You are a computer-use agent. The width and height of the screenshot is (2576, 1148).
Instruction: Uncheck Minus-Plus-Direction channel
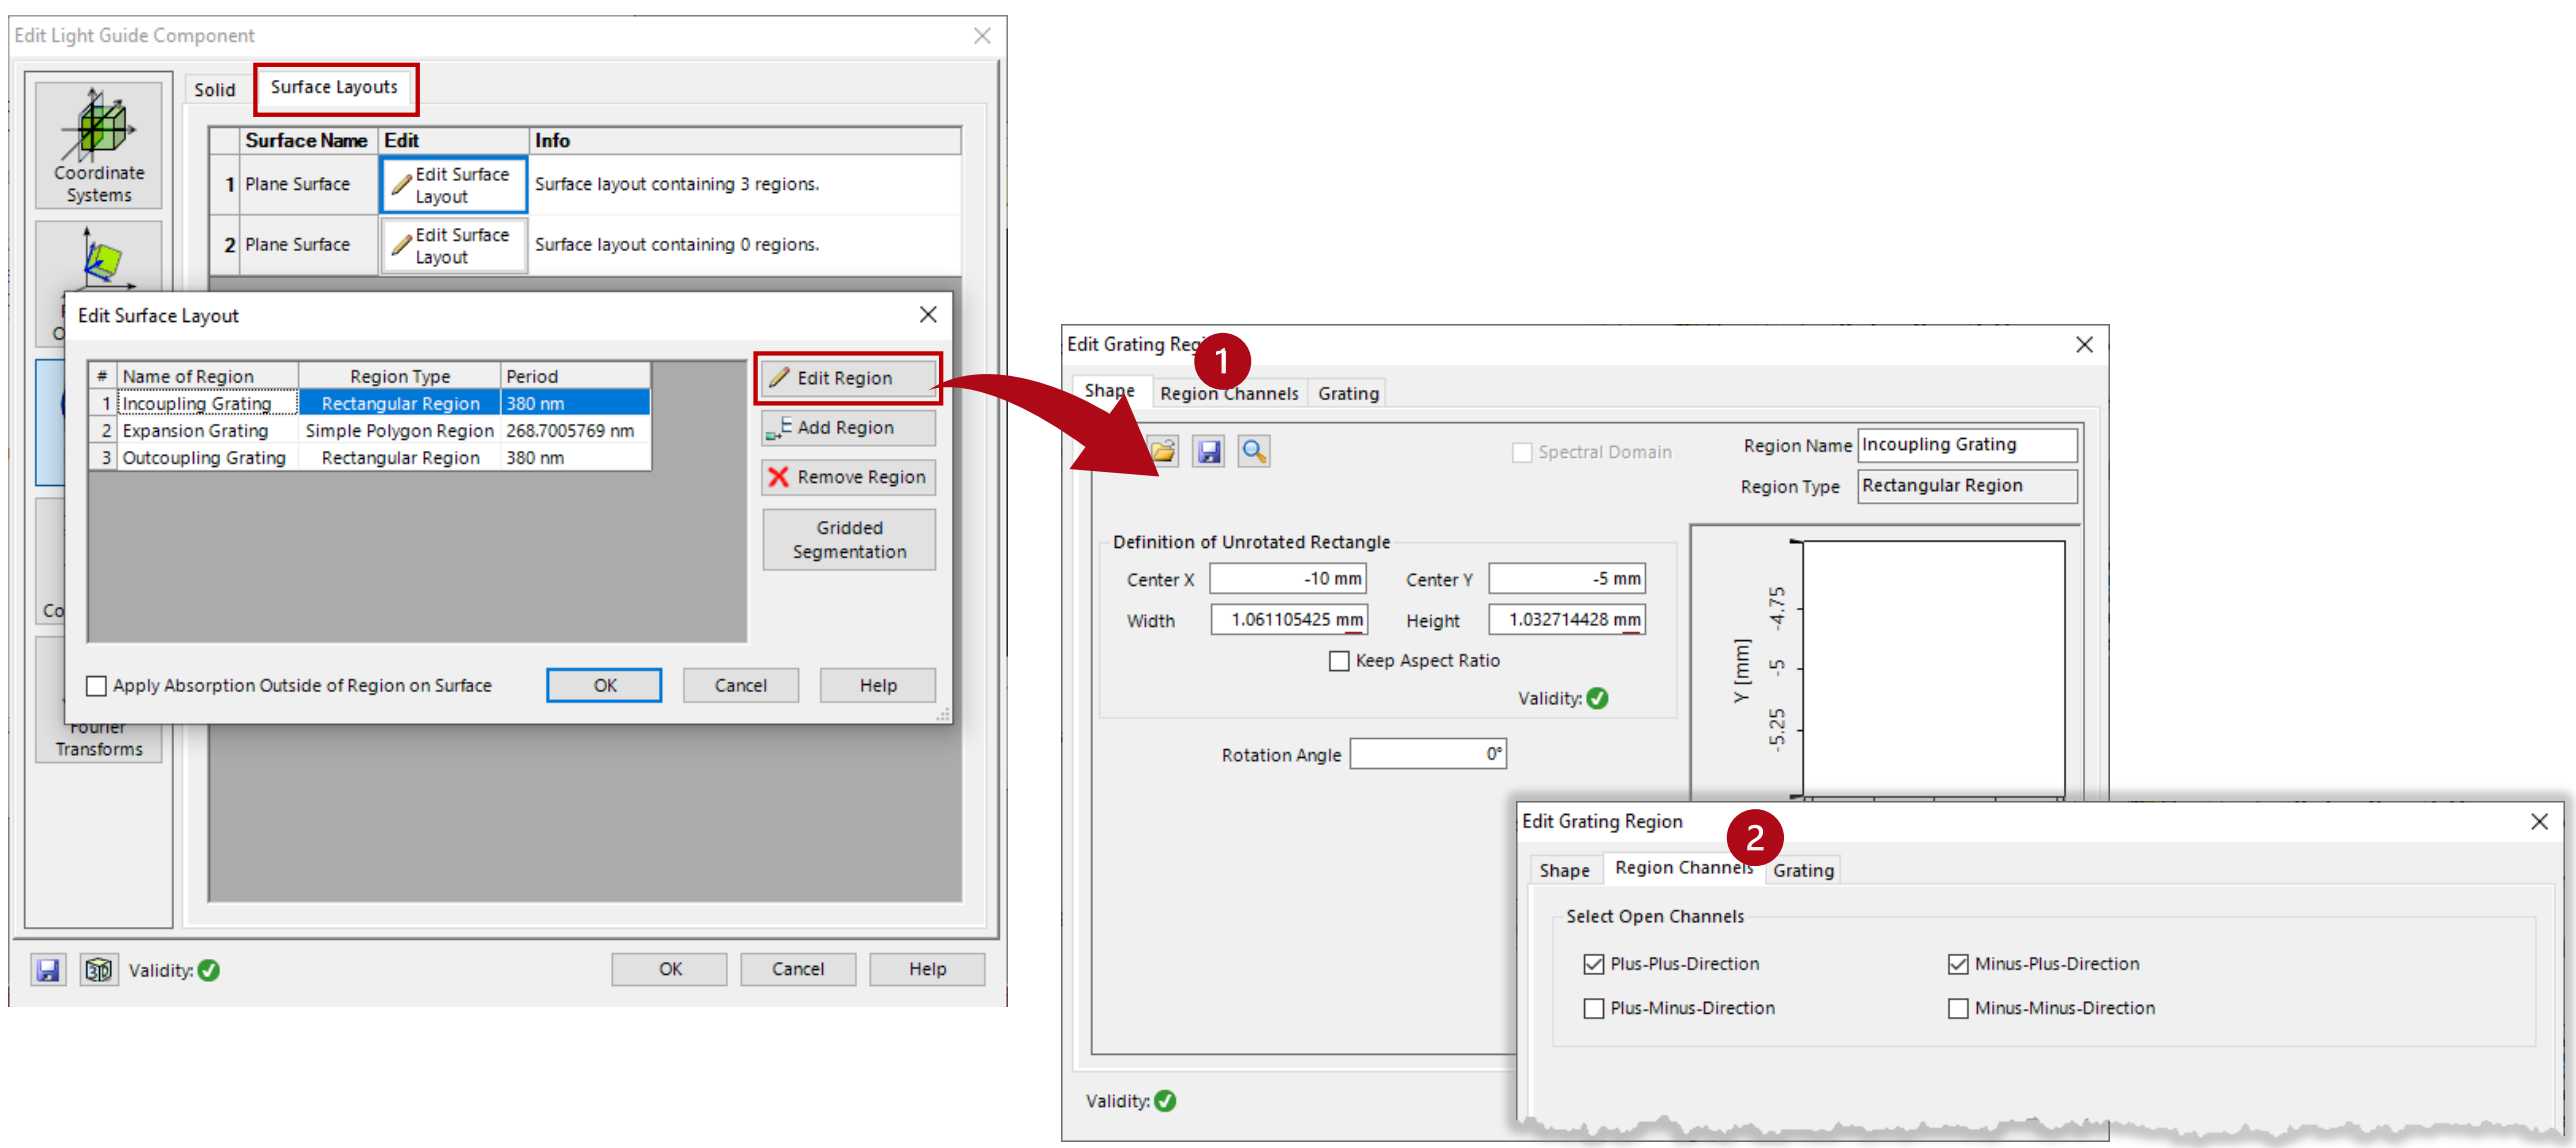[1958, 964]
